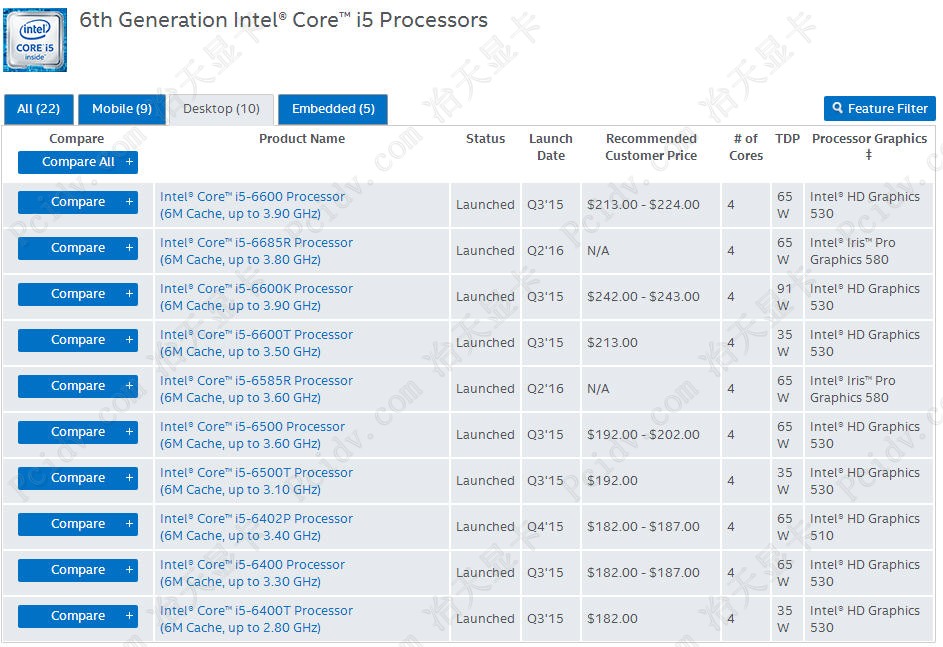This screenshot has width=943, height=647.
Task: Add i5-6500T Processor to compare
Action: tap(78, 478)
